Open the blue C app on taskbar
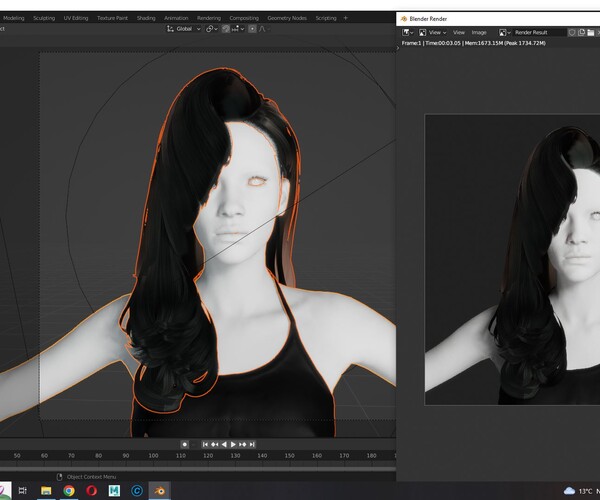 [137, 490]
